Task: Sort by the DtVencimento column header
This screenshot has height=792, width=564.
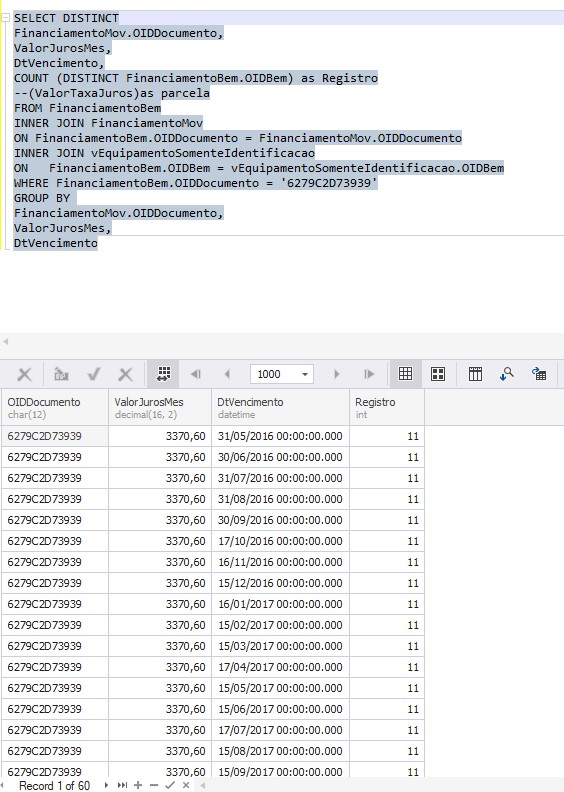Action: click(x=280, y=407)
